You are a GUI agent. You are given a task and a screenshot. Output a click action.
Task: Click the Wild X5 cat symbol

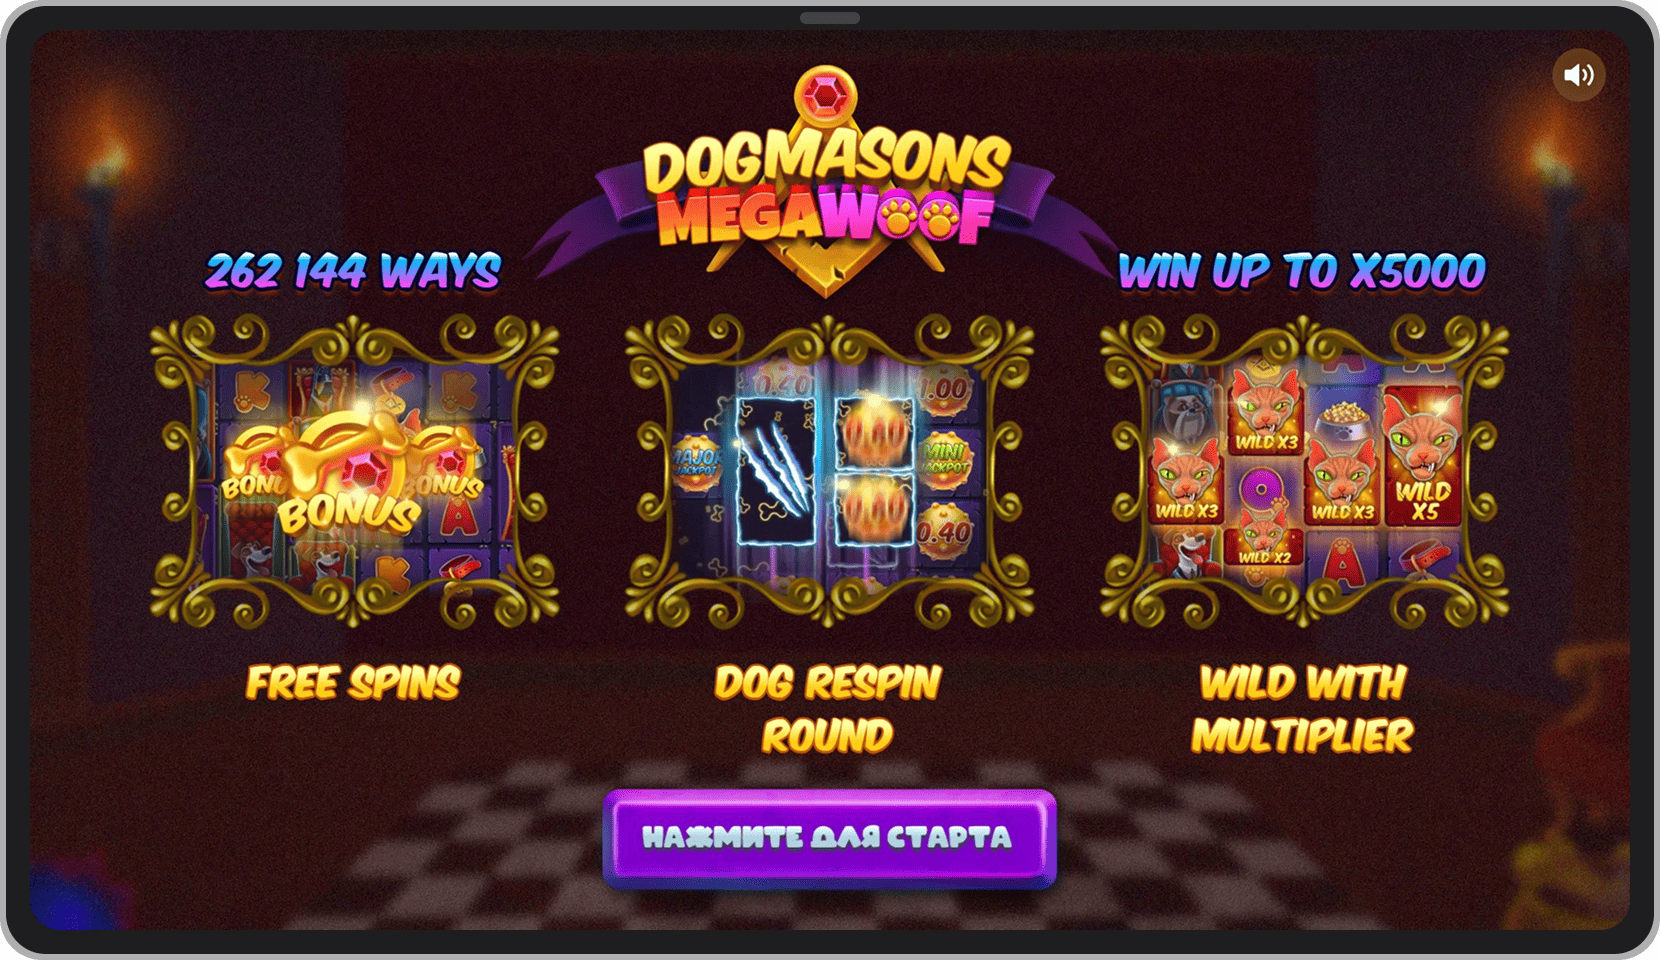pyautogui.click(x=1422, y=457)
